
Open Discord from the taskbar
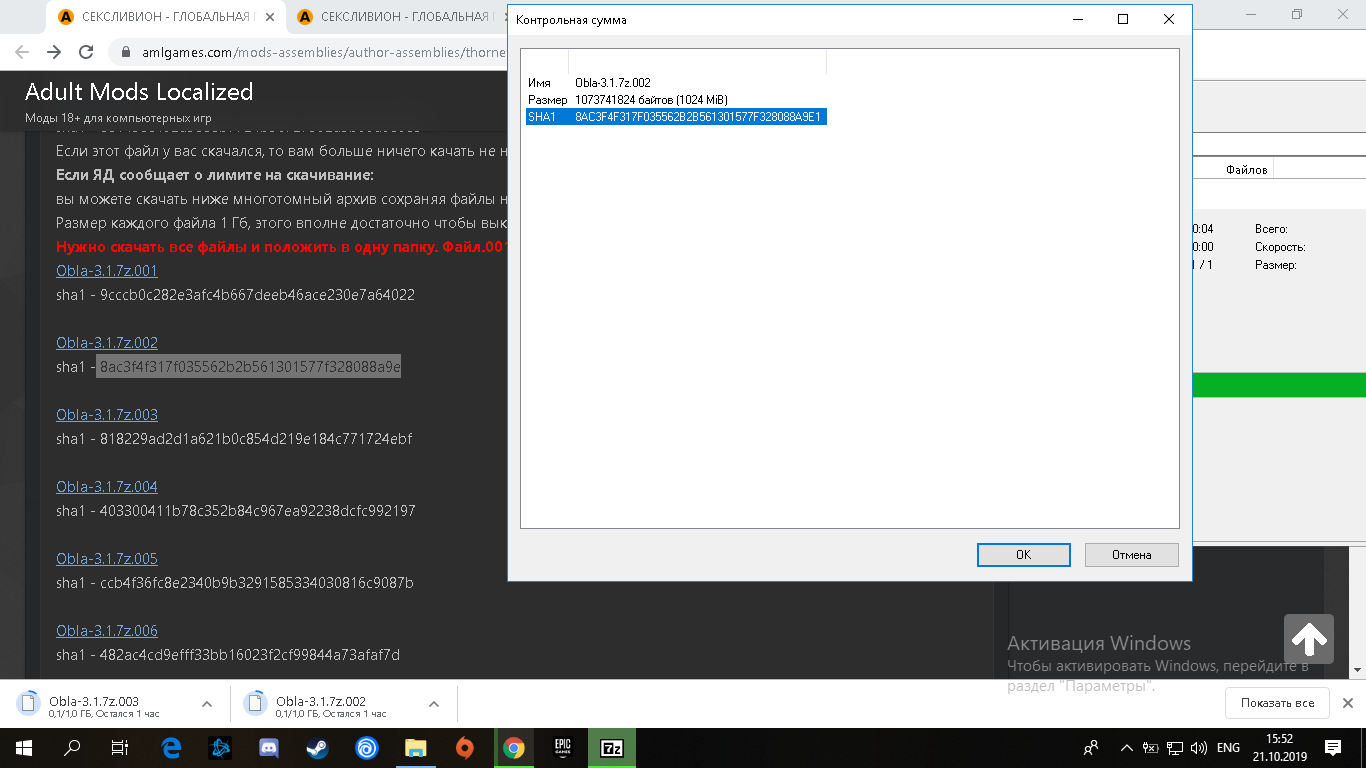coord(268,747)
